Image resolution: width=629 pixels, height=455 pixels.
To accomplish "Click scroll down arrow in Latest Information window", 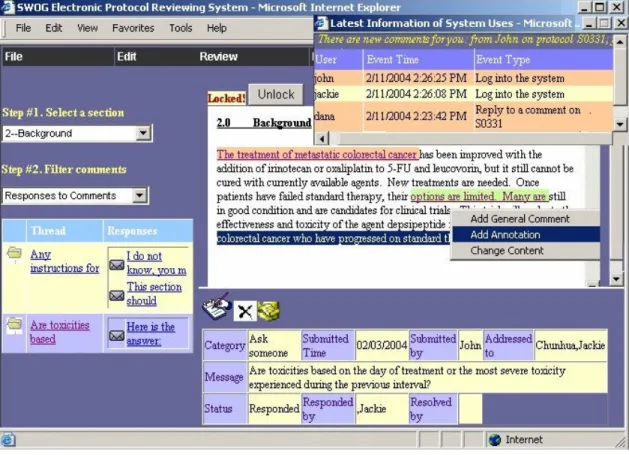I will pos(620,124).
